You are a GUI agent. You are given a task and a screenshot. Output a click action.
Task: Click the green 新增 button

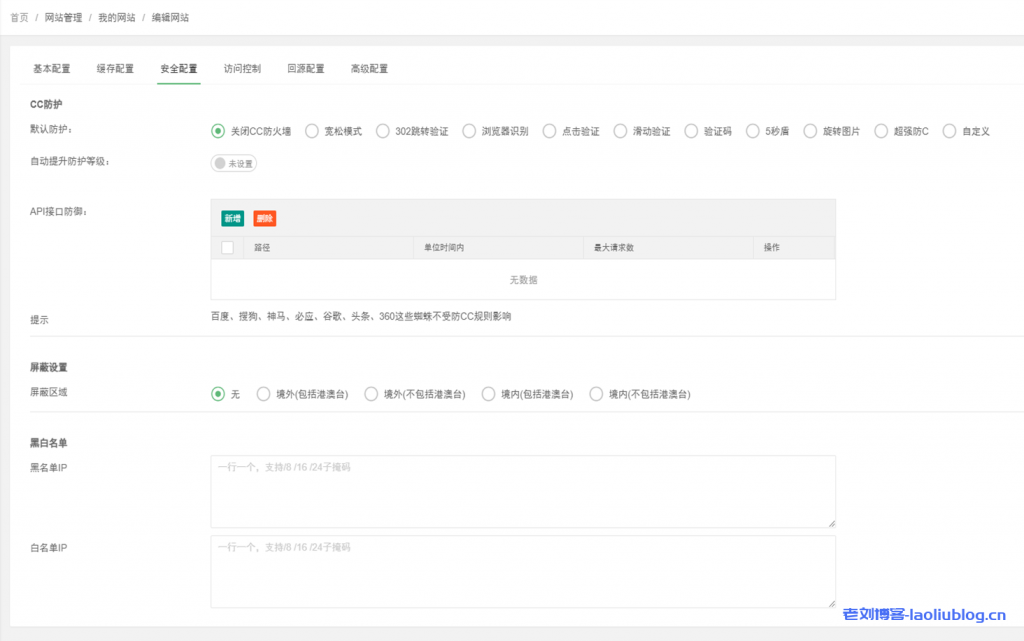(x=232, y=218)
